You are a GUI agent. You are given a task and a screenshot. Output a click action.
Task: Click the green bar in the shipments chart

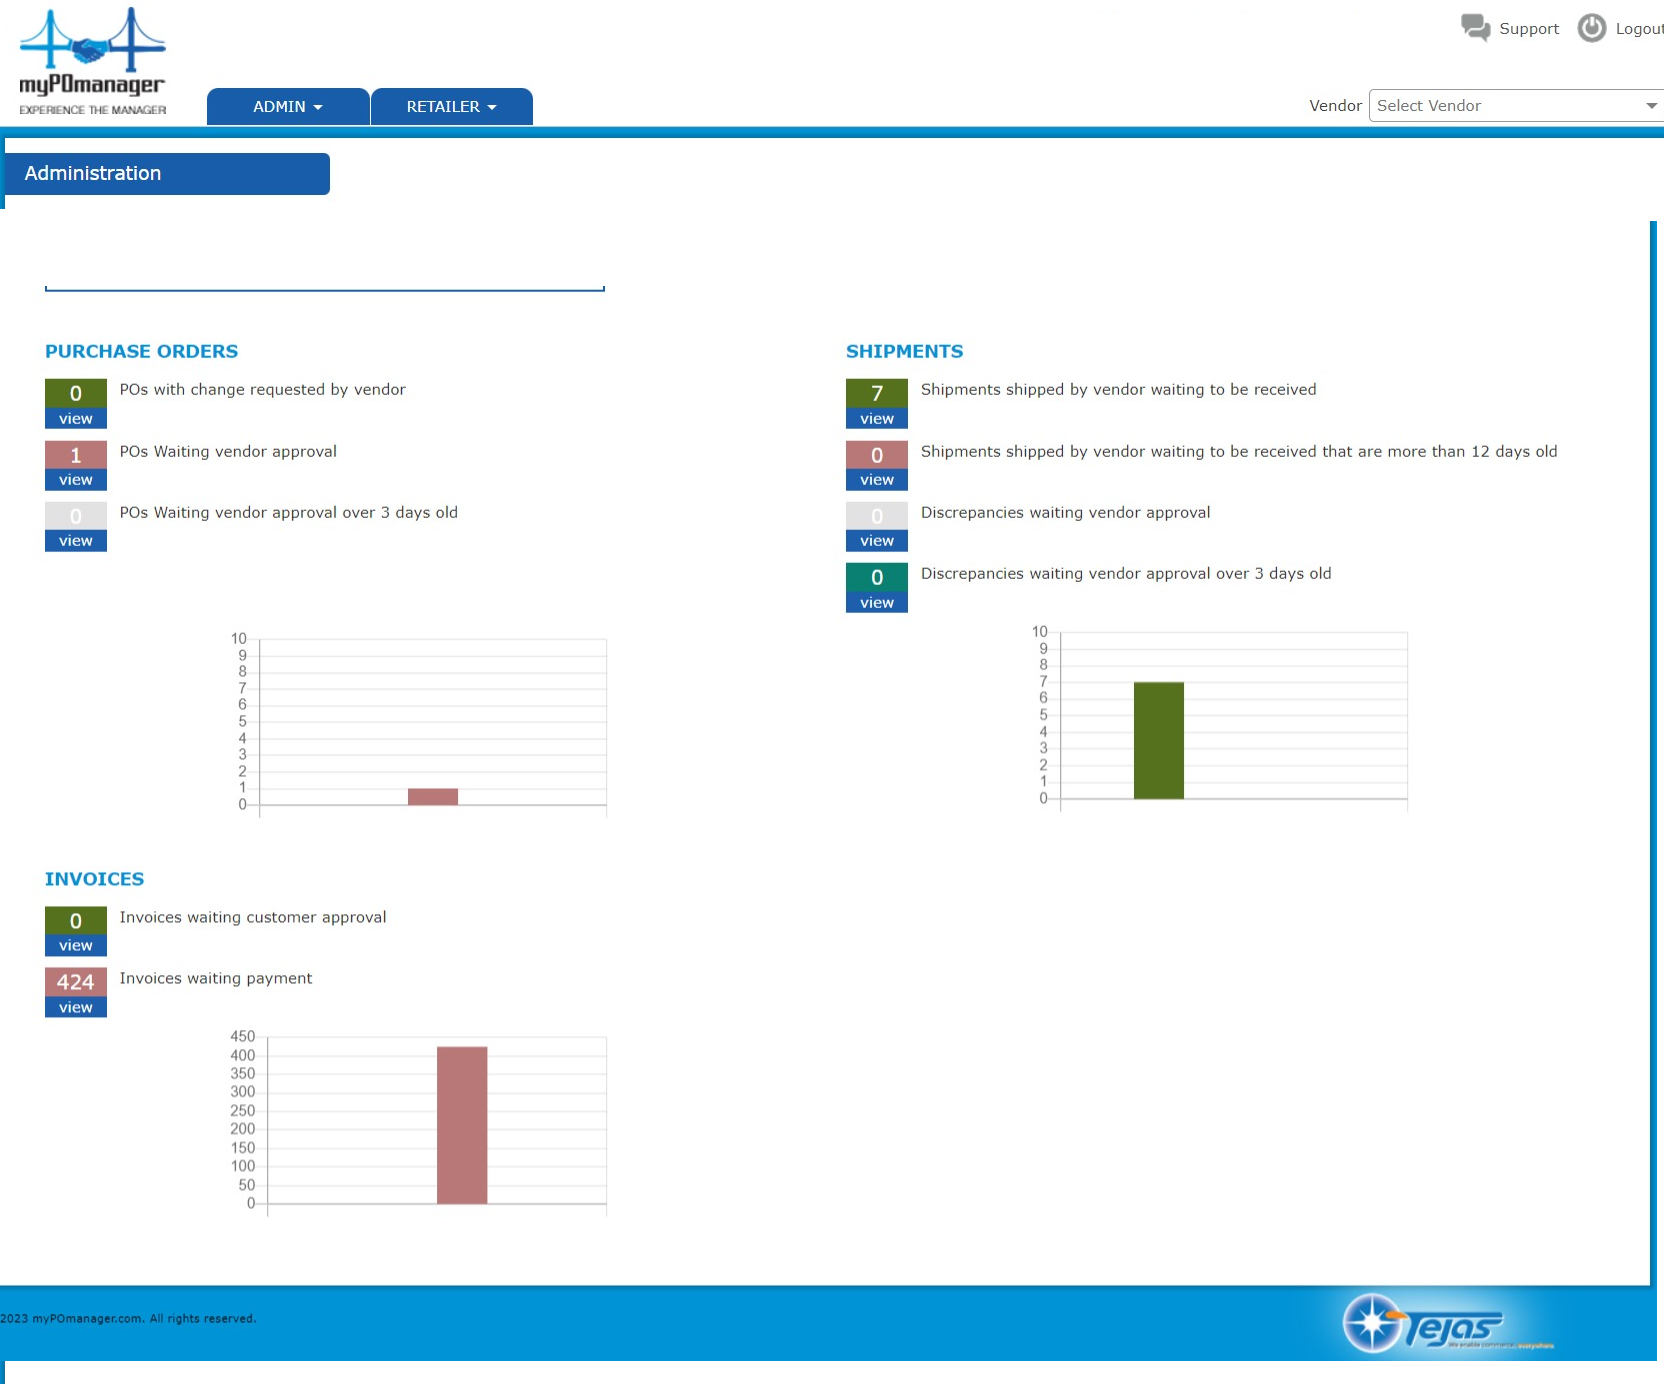(1158, 740)
